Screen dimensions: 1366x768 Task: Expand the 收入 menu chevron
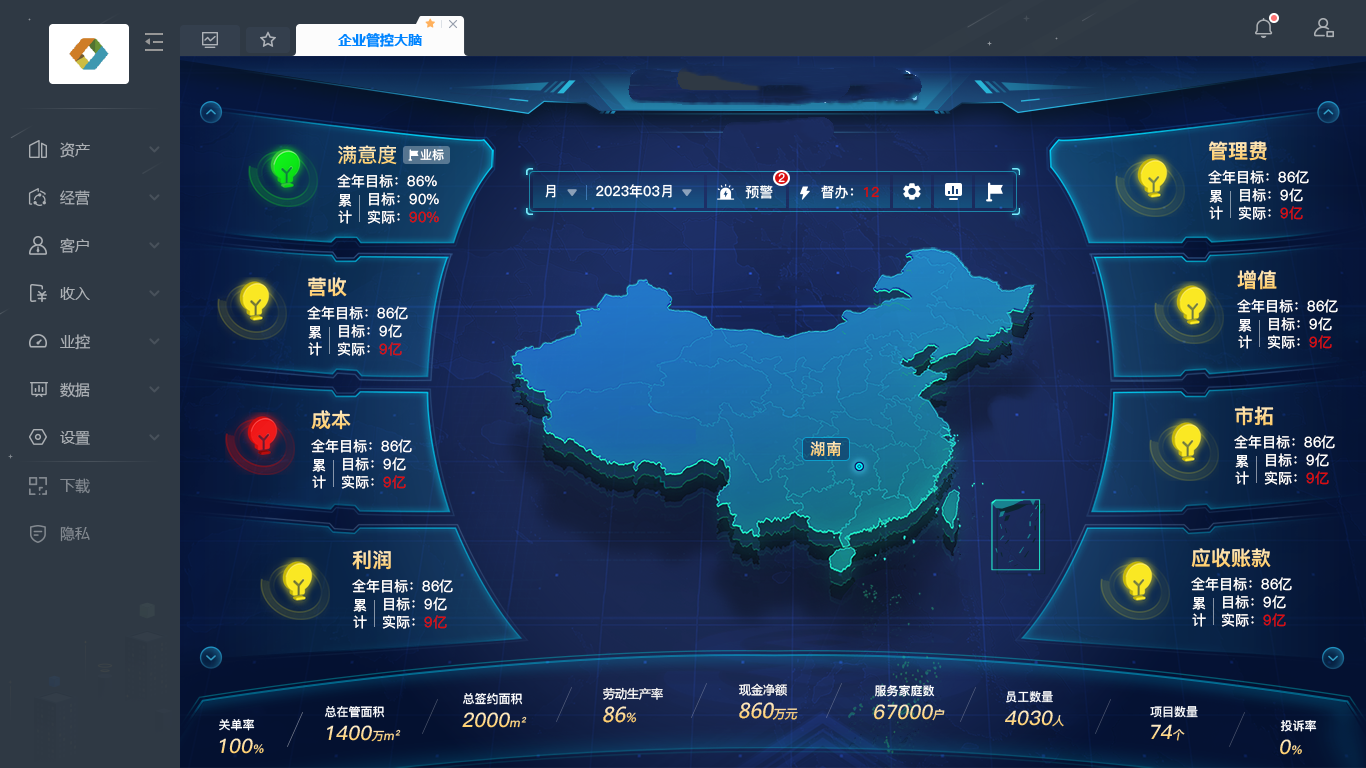(x=154, y=293)
